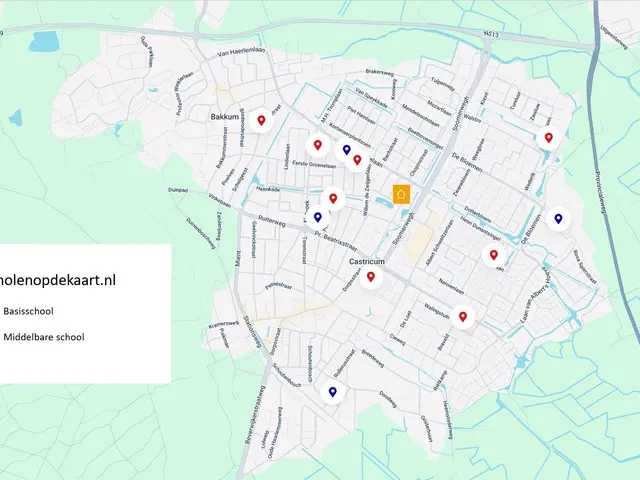
Task: Select the Brakersweg street label
Action: [x=379, y=71]
